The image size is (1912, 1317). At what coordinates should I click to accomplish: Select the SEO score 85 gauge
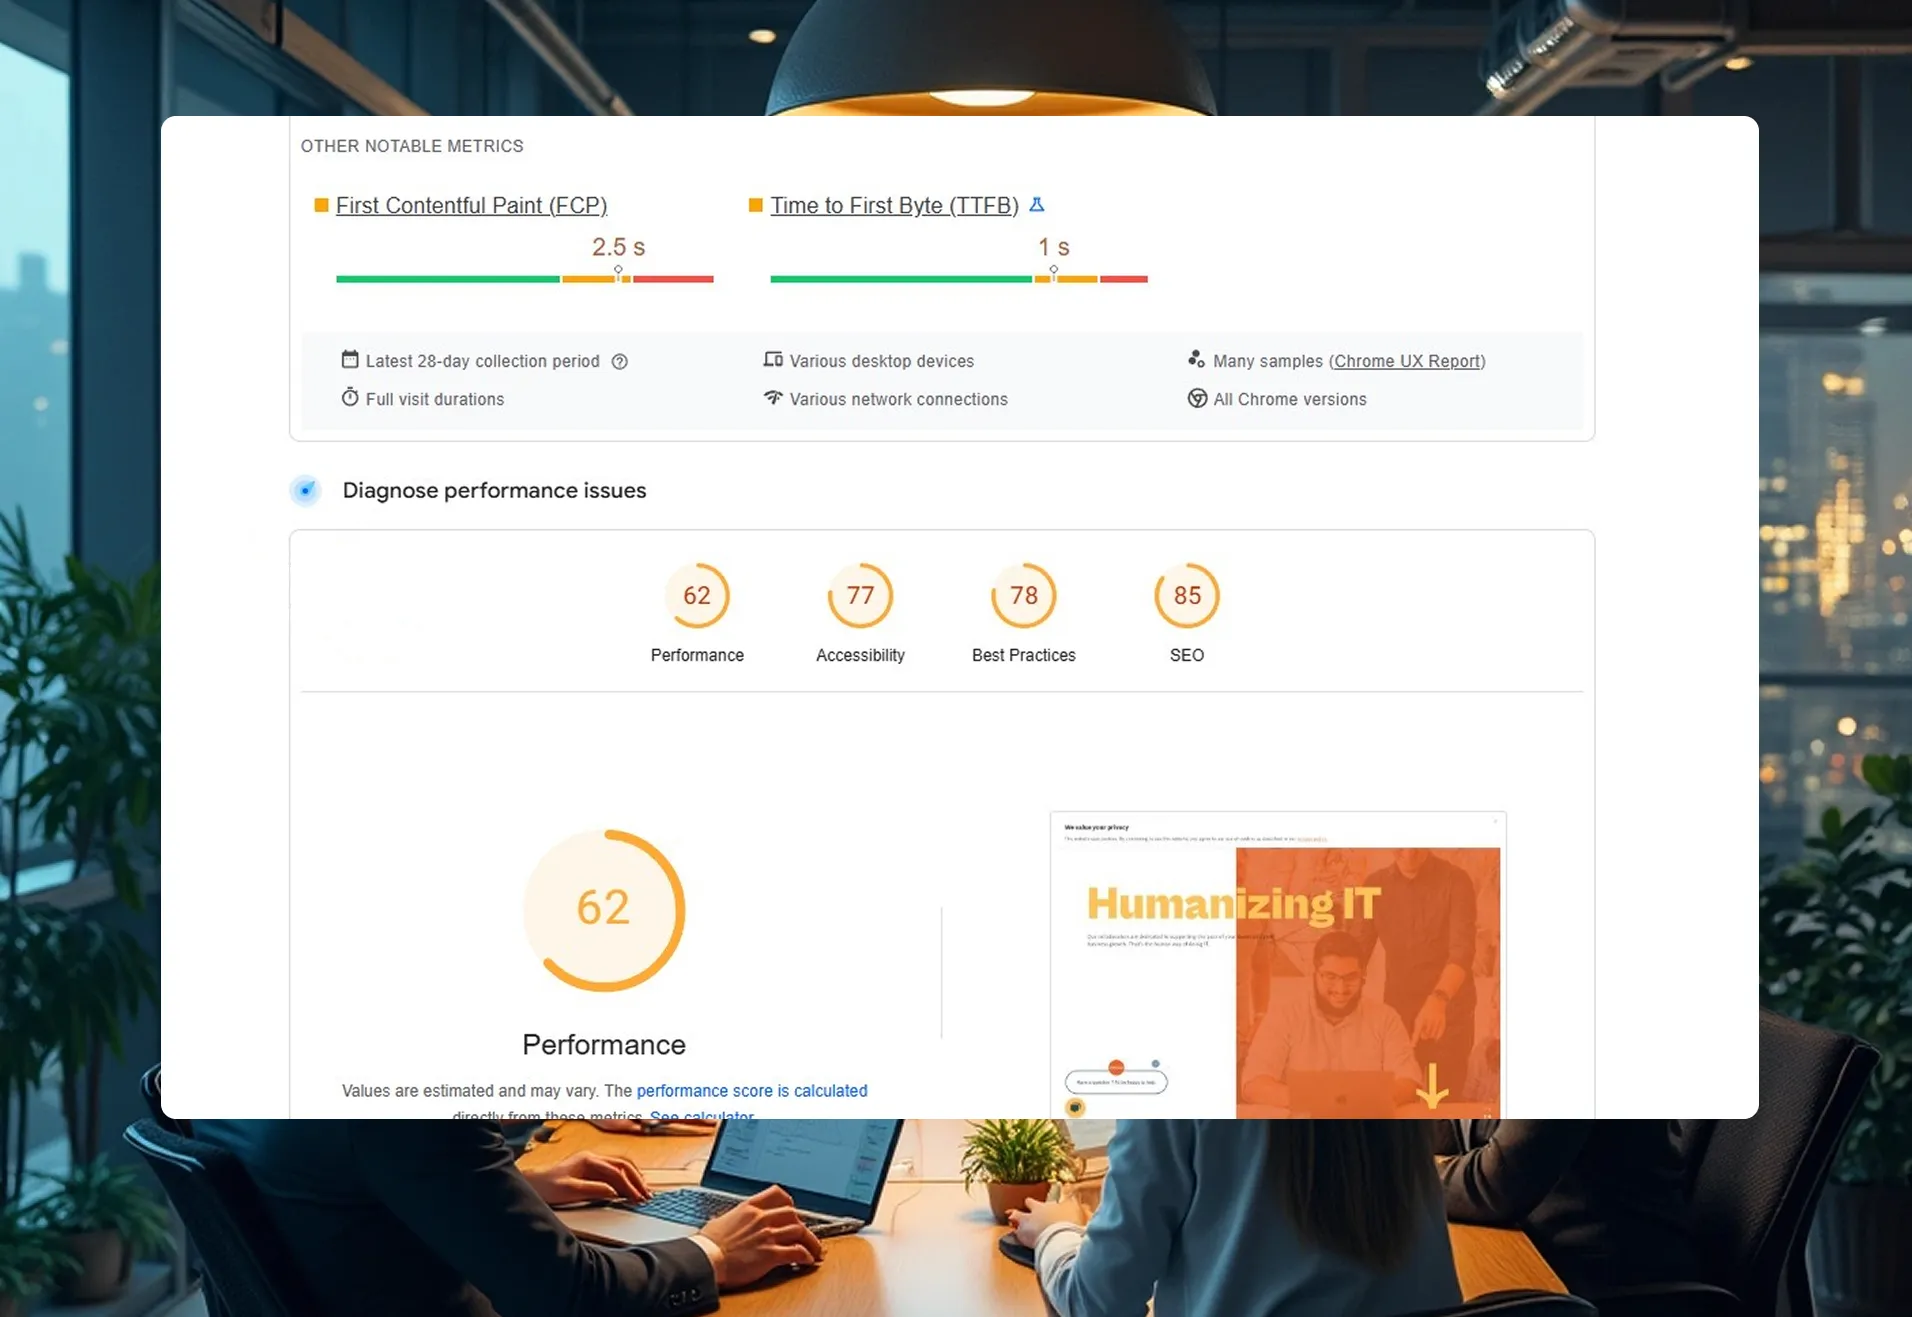coord(1187,597)
